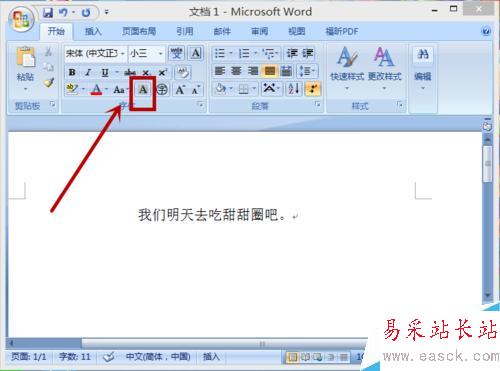The image size is (500, 371).
Task: Apply a bulleted list
Action: click(219, 53)
